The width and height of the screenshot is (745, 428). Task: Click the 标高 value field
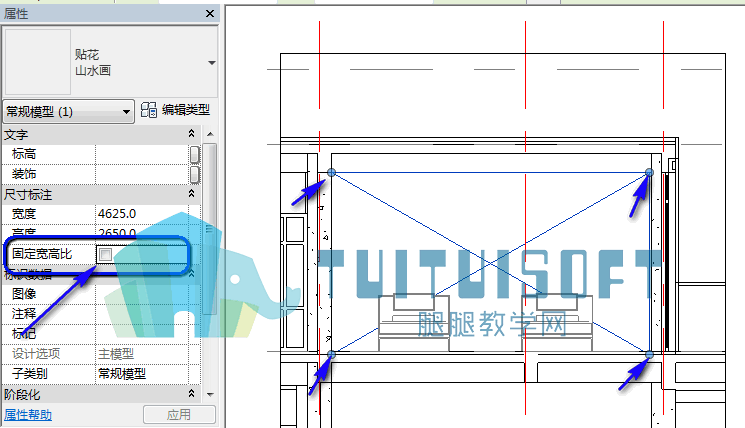(142, 154)
